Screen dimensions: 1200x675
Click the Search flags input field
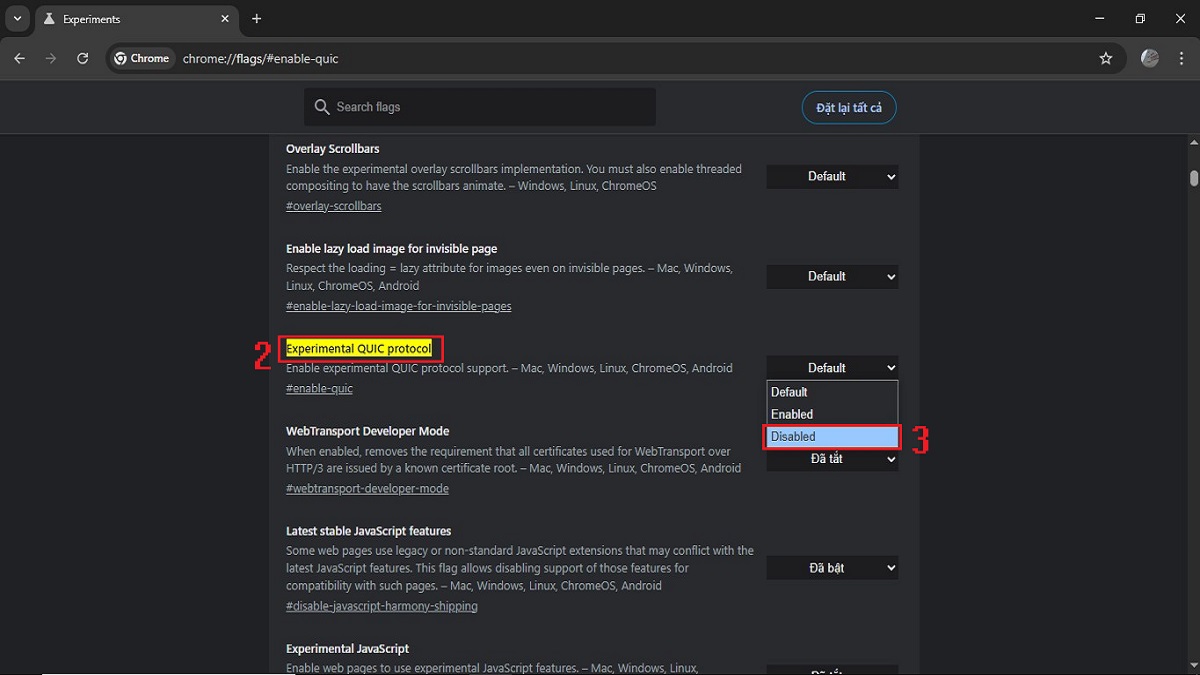pyautogui.click(x=480, y=107)
